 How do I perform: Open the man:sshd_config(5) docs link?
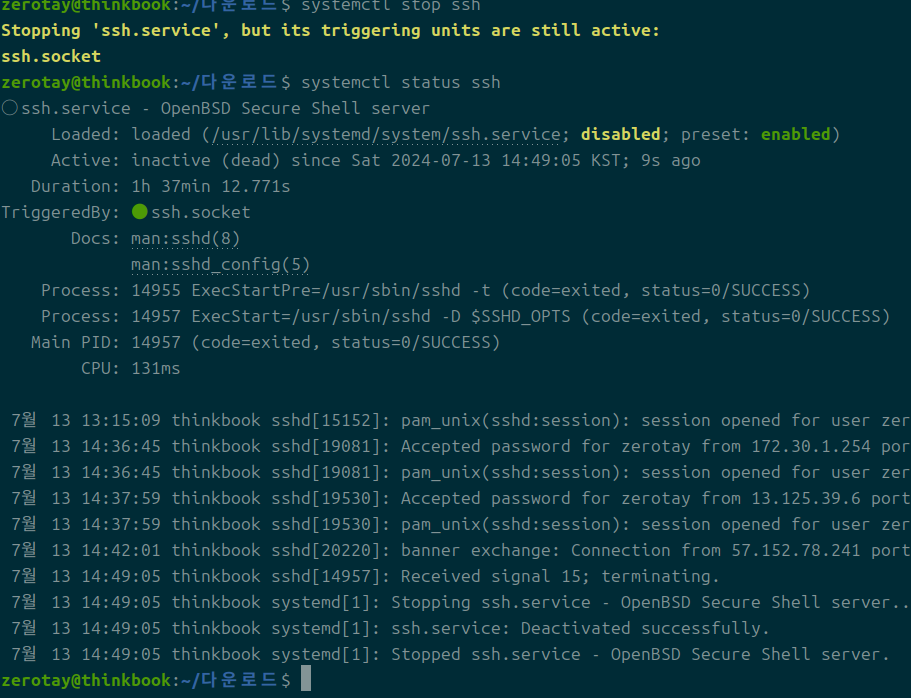click(x=220, y=264)
